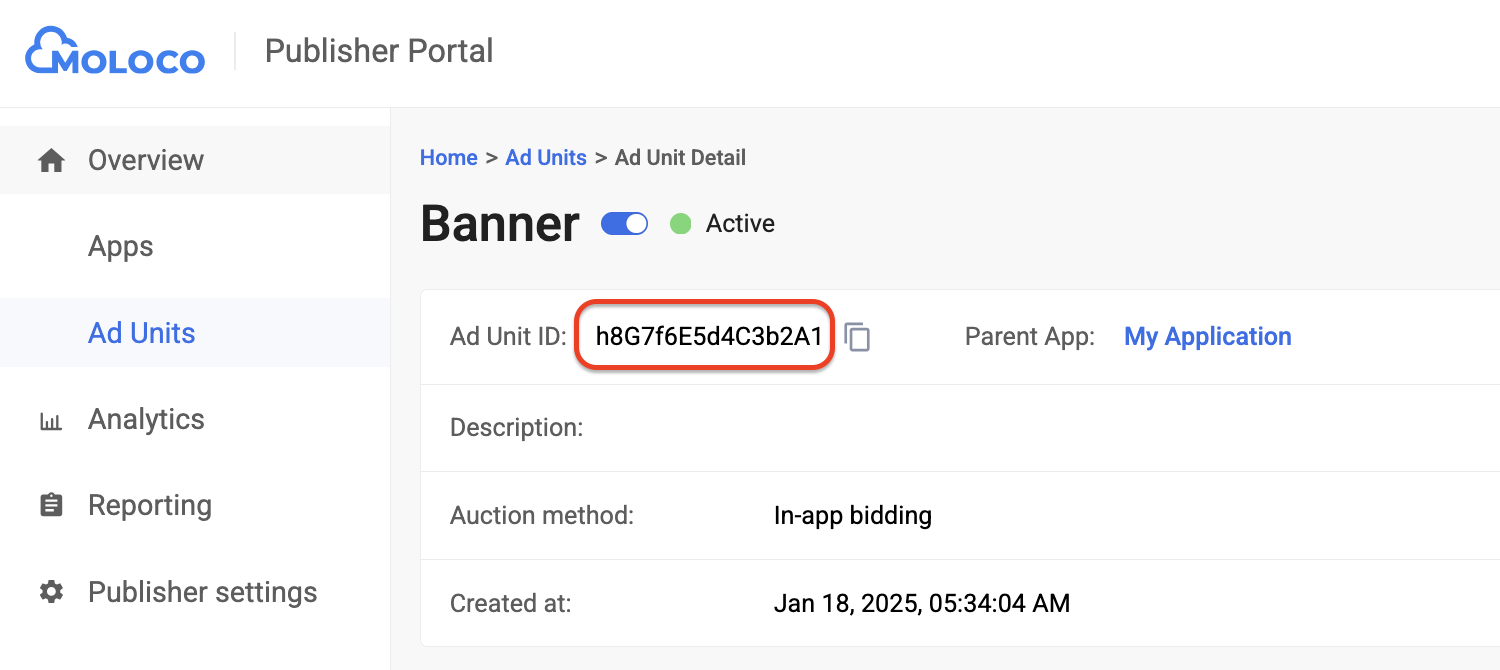Click the In-app bidding auction method value
This screenshot has height=670, width=1500.
pos(852,516)
